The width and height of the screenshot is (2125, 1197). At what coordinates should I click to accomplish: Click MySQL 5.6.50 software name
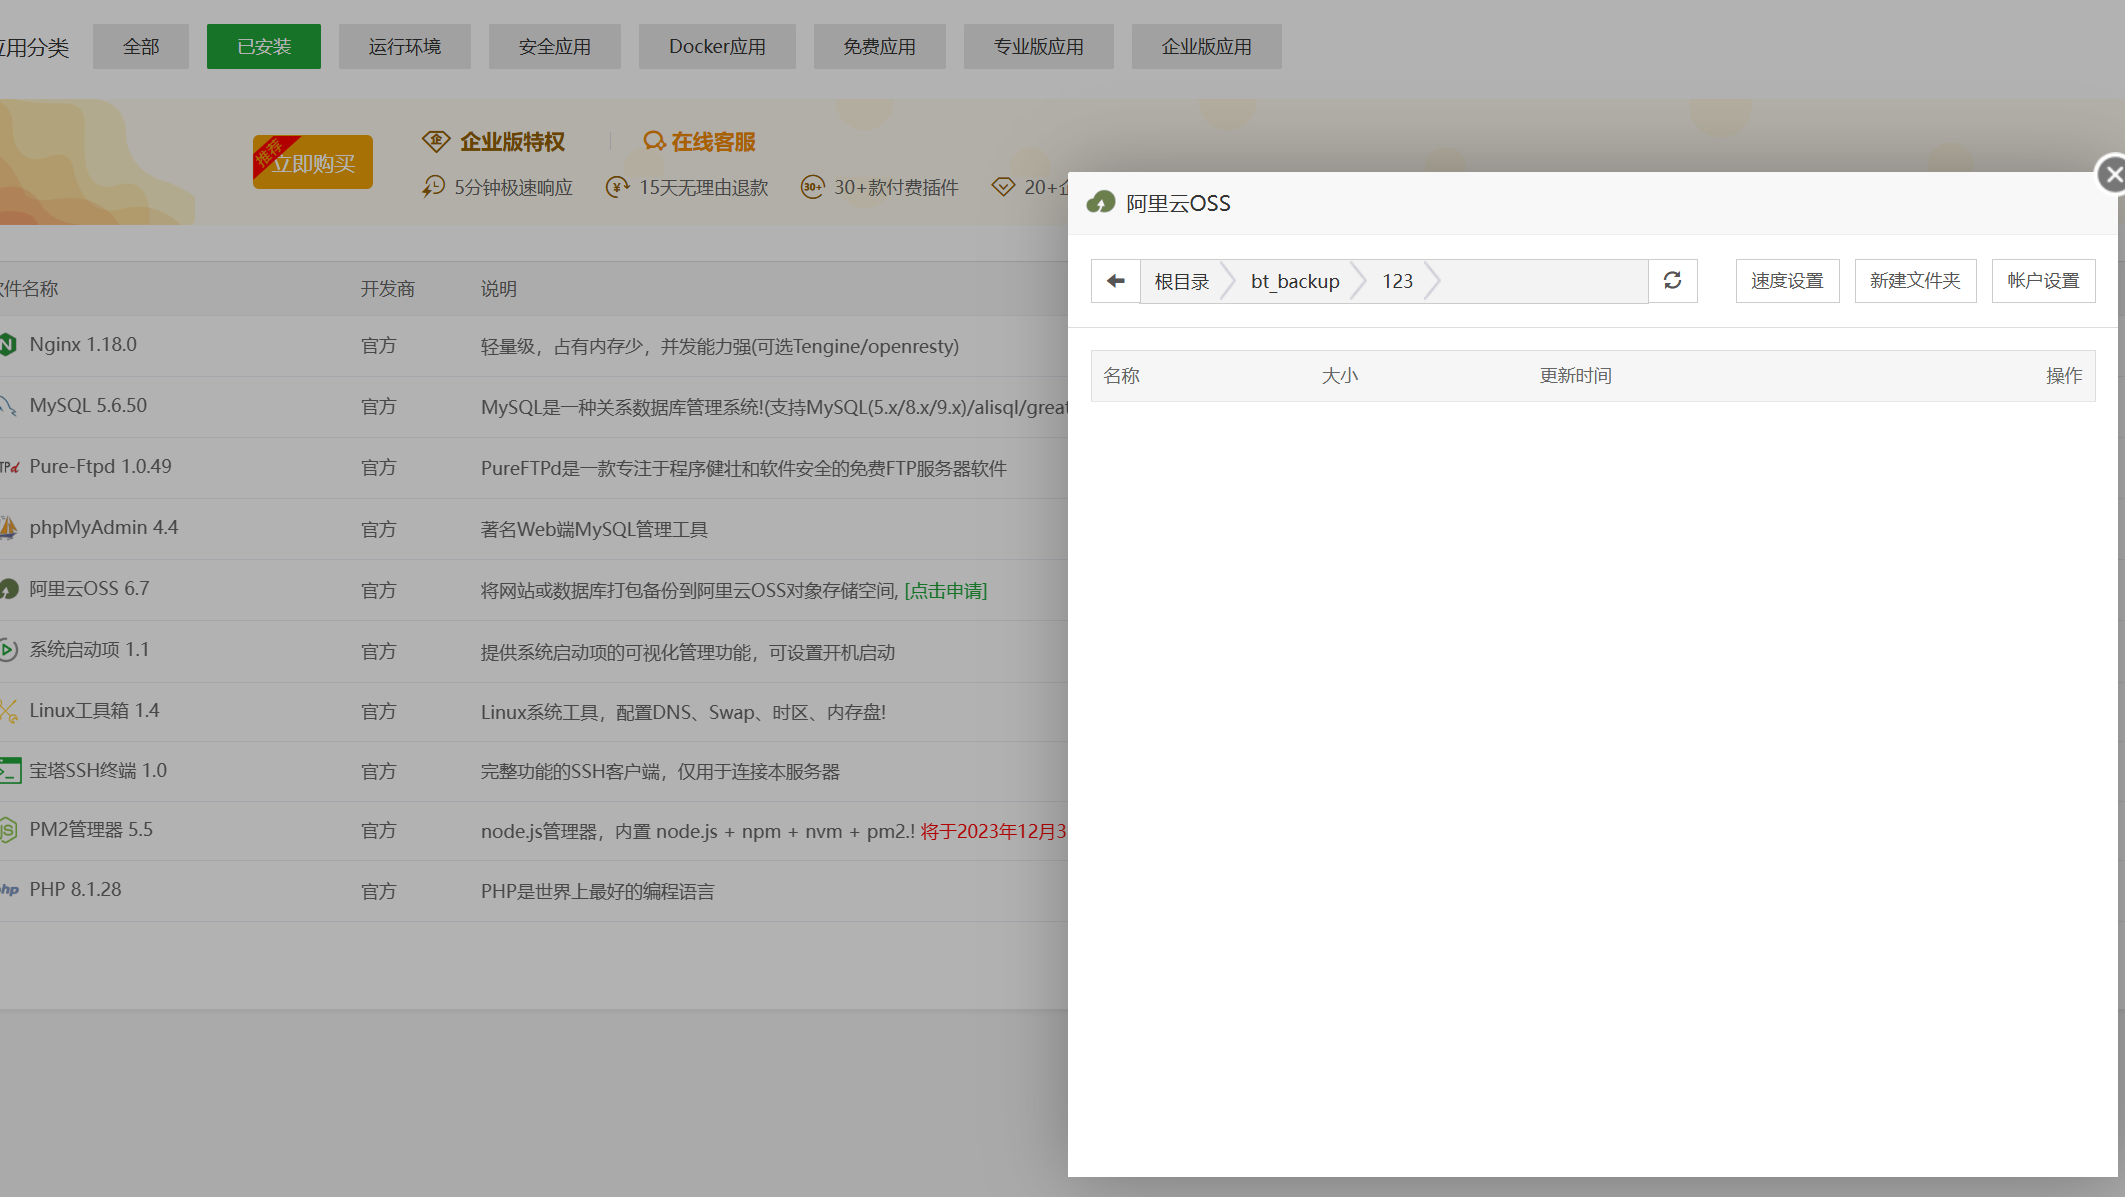[88, 406]
